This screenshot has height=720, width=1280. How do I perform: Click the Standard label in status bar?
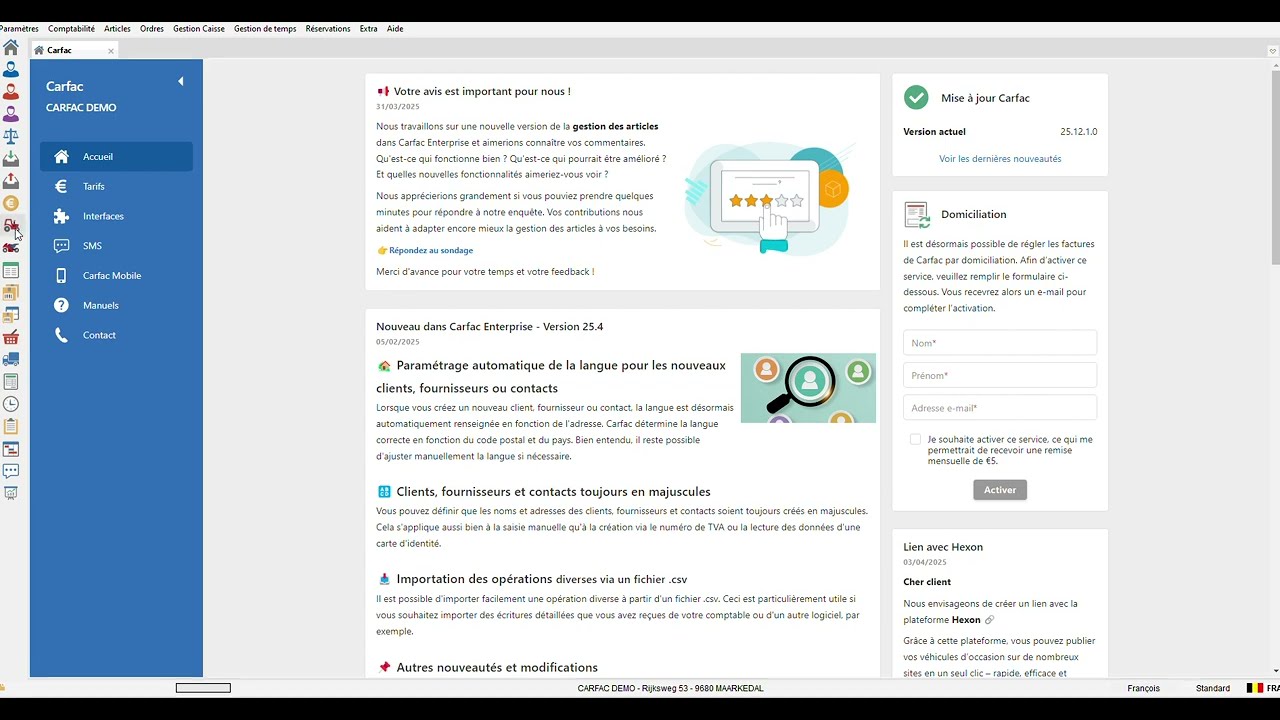pyautogui.click(x=1213, y=688)
